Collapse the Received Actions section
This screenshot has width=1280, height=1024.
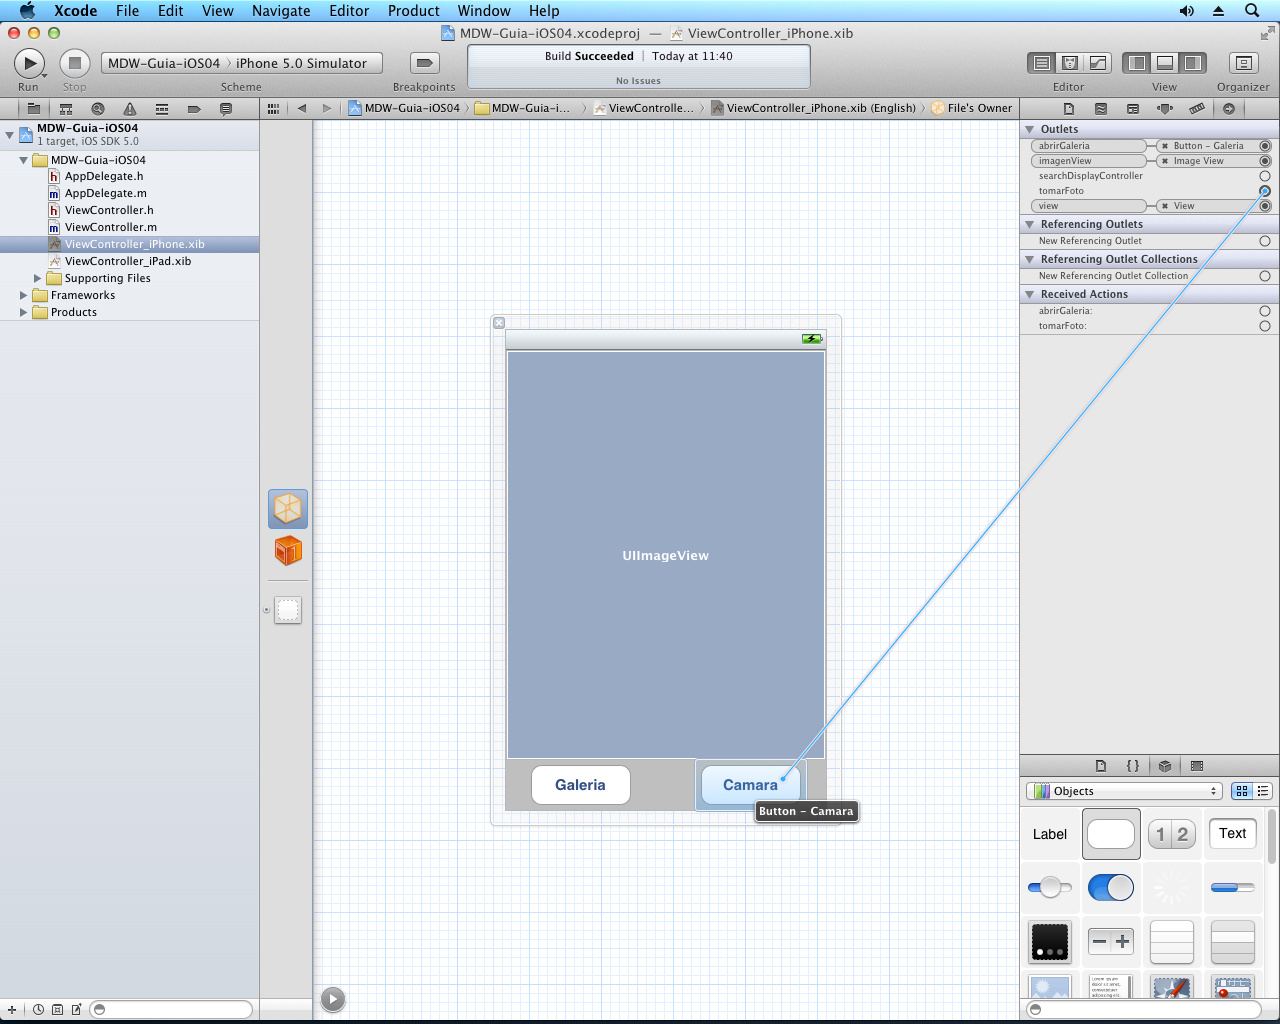point(1030,294)
